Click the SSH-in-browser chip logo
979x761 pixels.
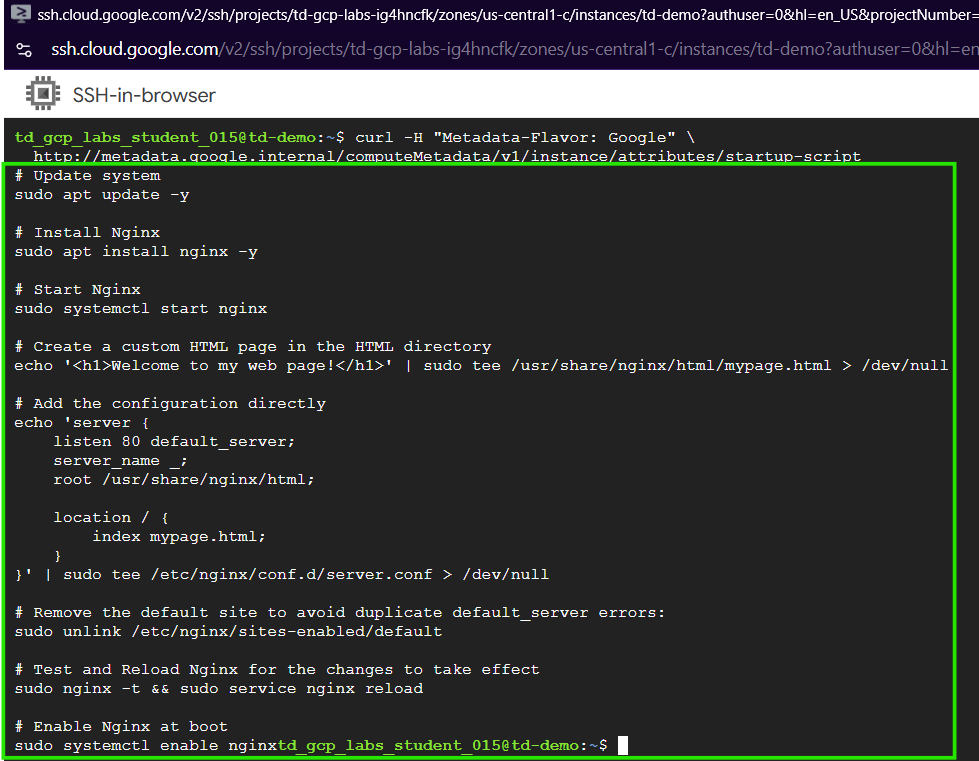(42, 95)
